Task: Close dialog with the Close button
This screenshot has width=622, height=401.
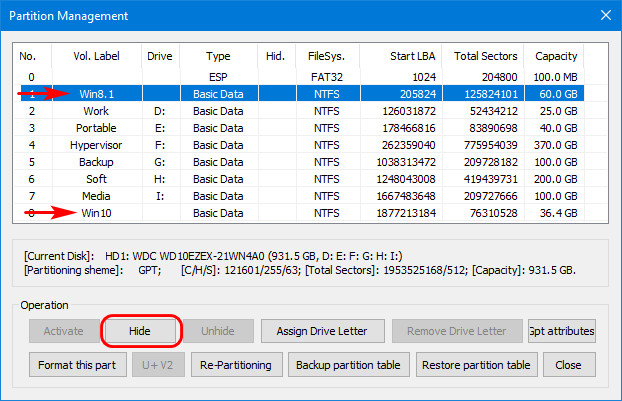Action: [568, 365]
